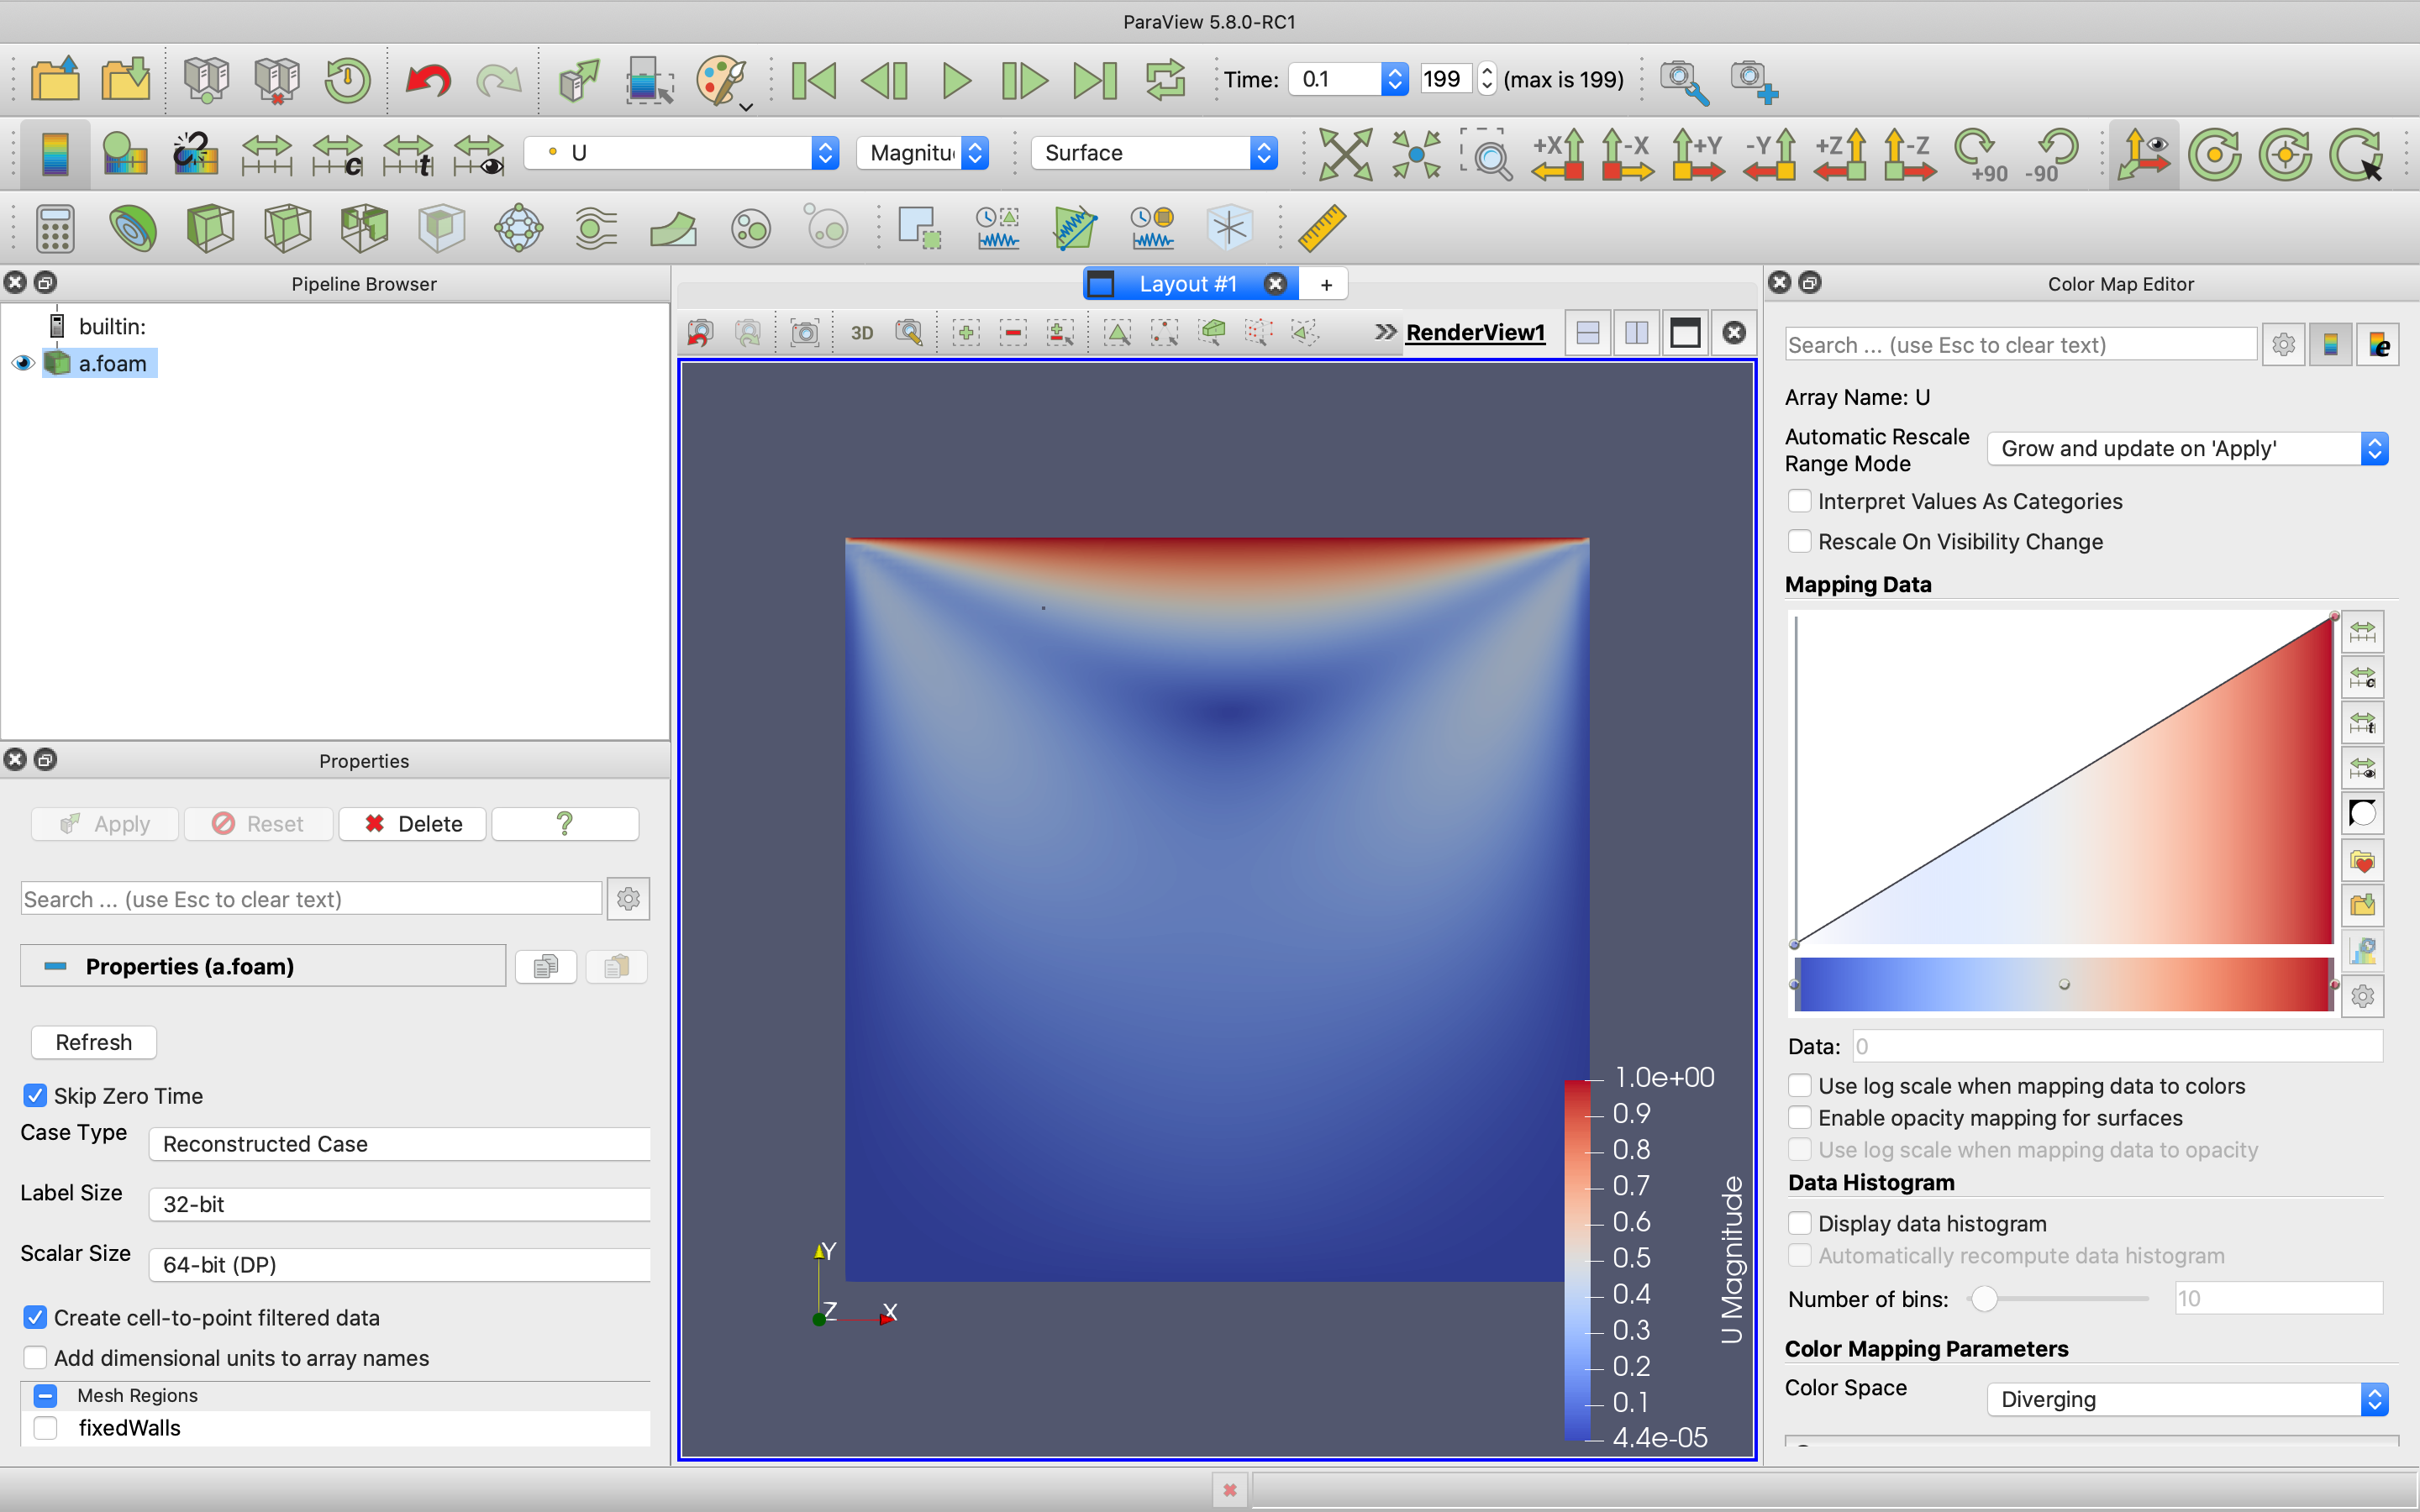This screenshot has height=1512, width=2420.
Task: Toggle a.foam visibility eye icon
Action: click(x=23, y=363)
